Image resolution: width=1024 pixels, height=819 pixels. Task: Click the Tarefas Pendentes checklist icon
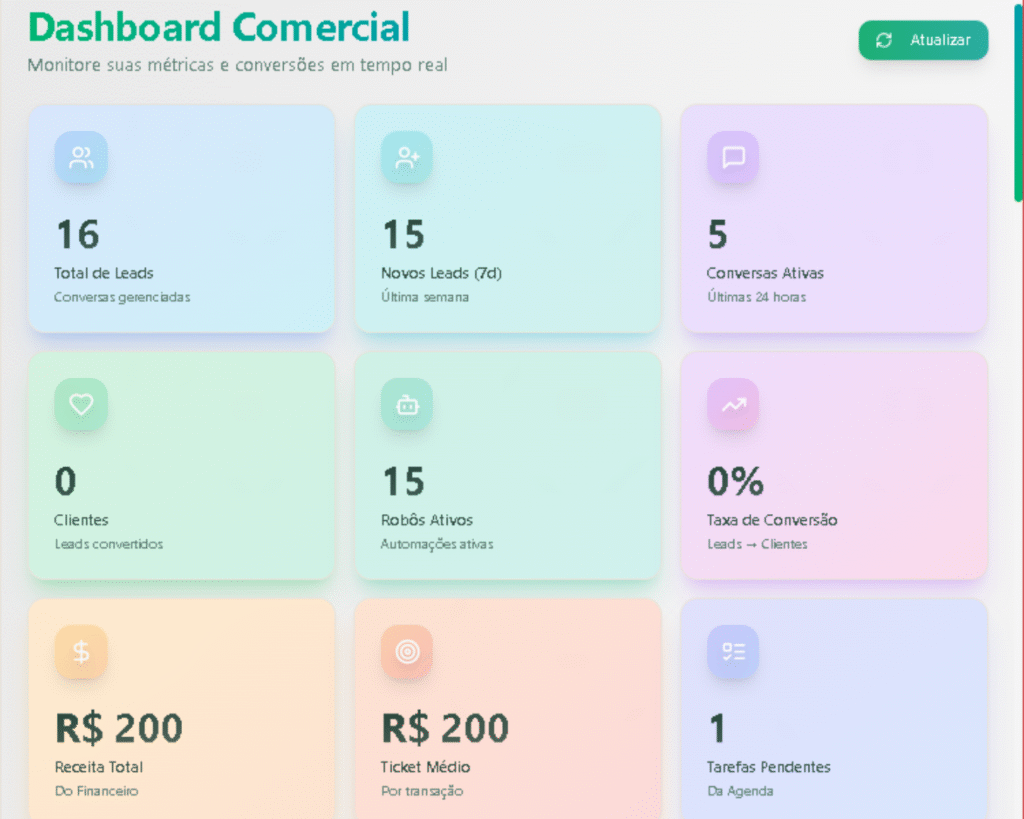click(733, 651)
